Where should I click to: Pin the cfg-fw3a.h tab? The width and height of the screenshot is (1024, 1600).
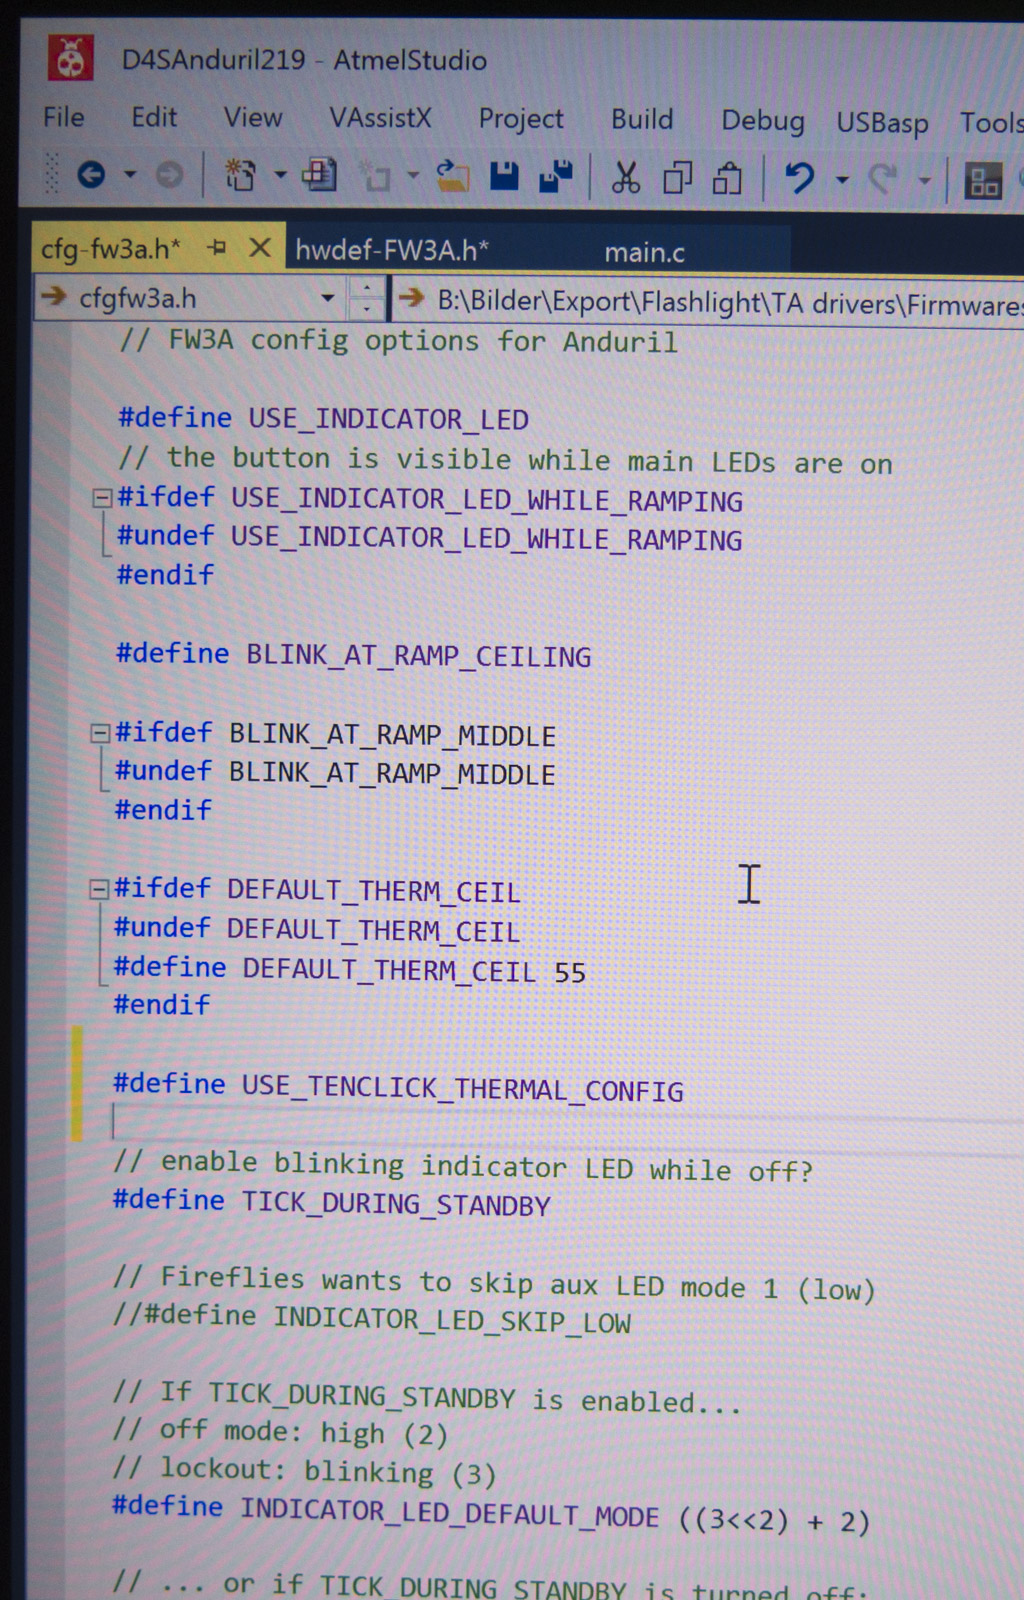[217, 246]
